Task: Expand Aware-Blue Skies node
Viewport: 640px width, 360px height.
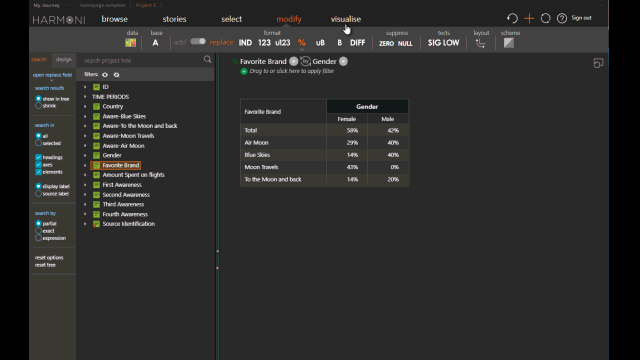Action: pos(85,116)
